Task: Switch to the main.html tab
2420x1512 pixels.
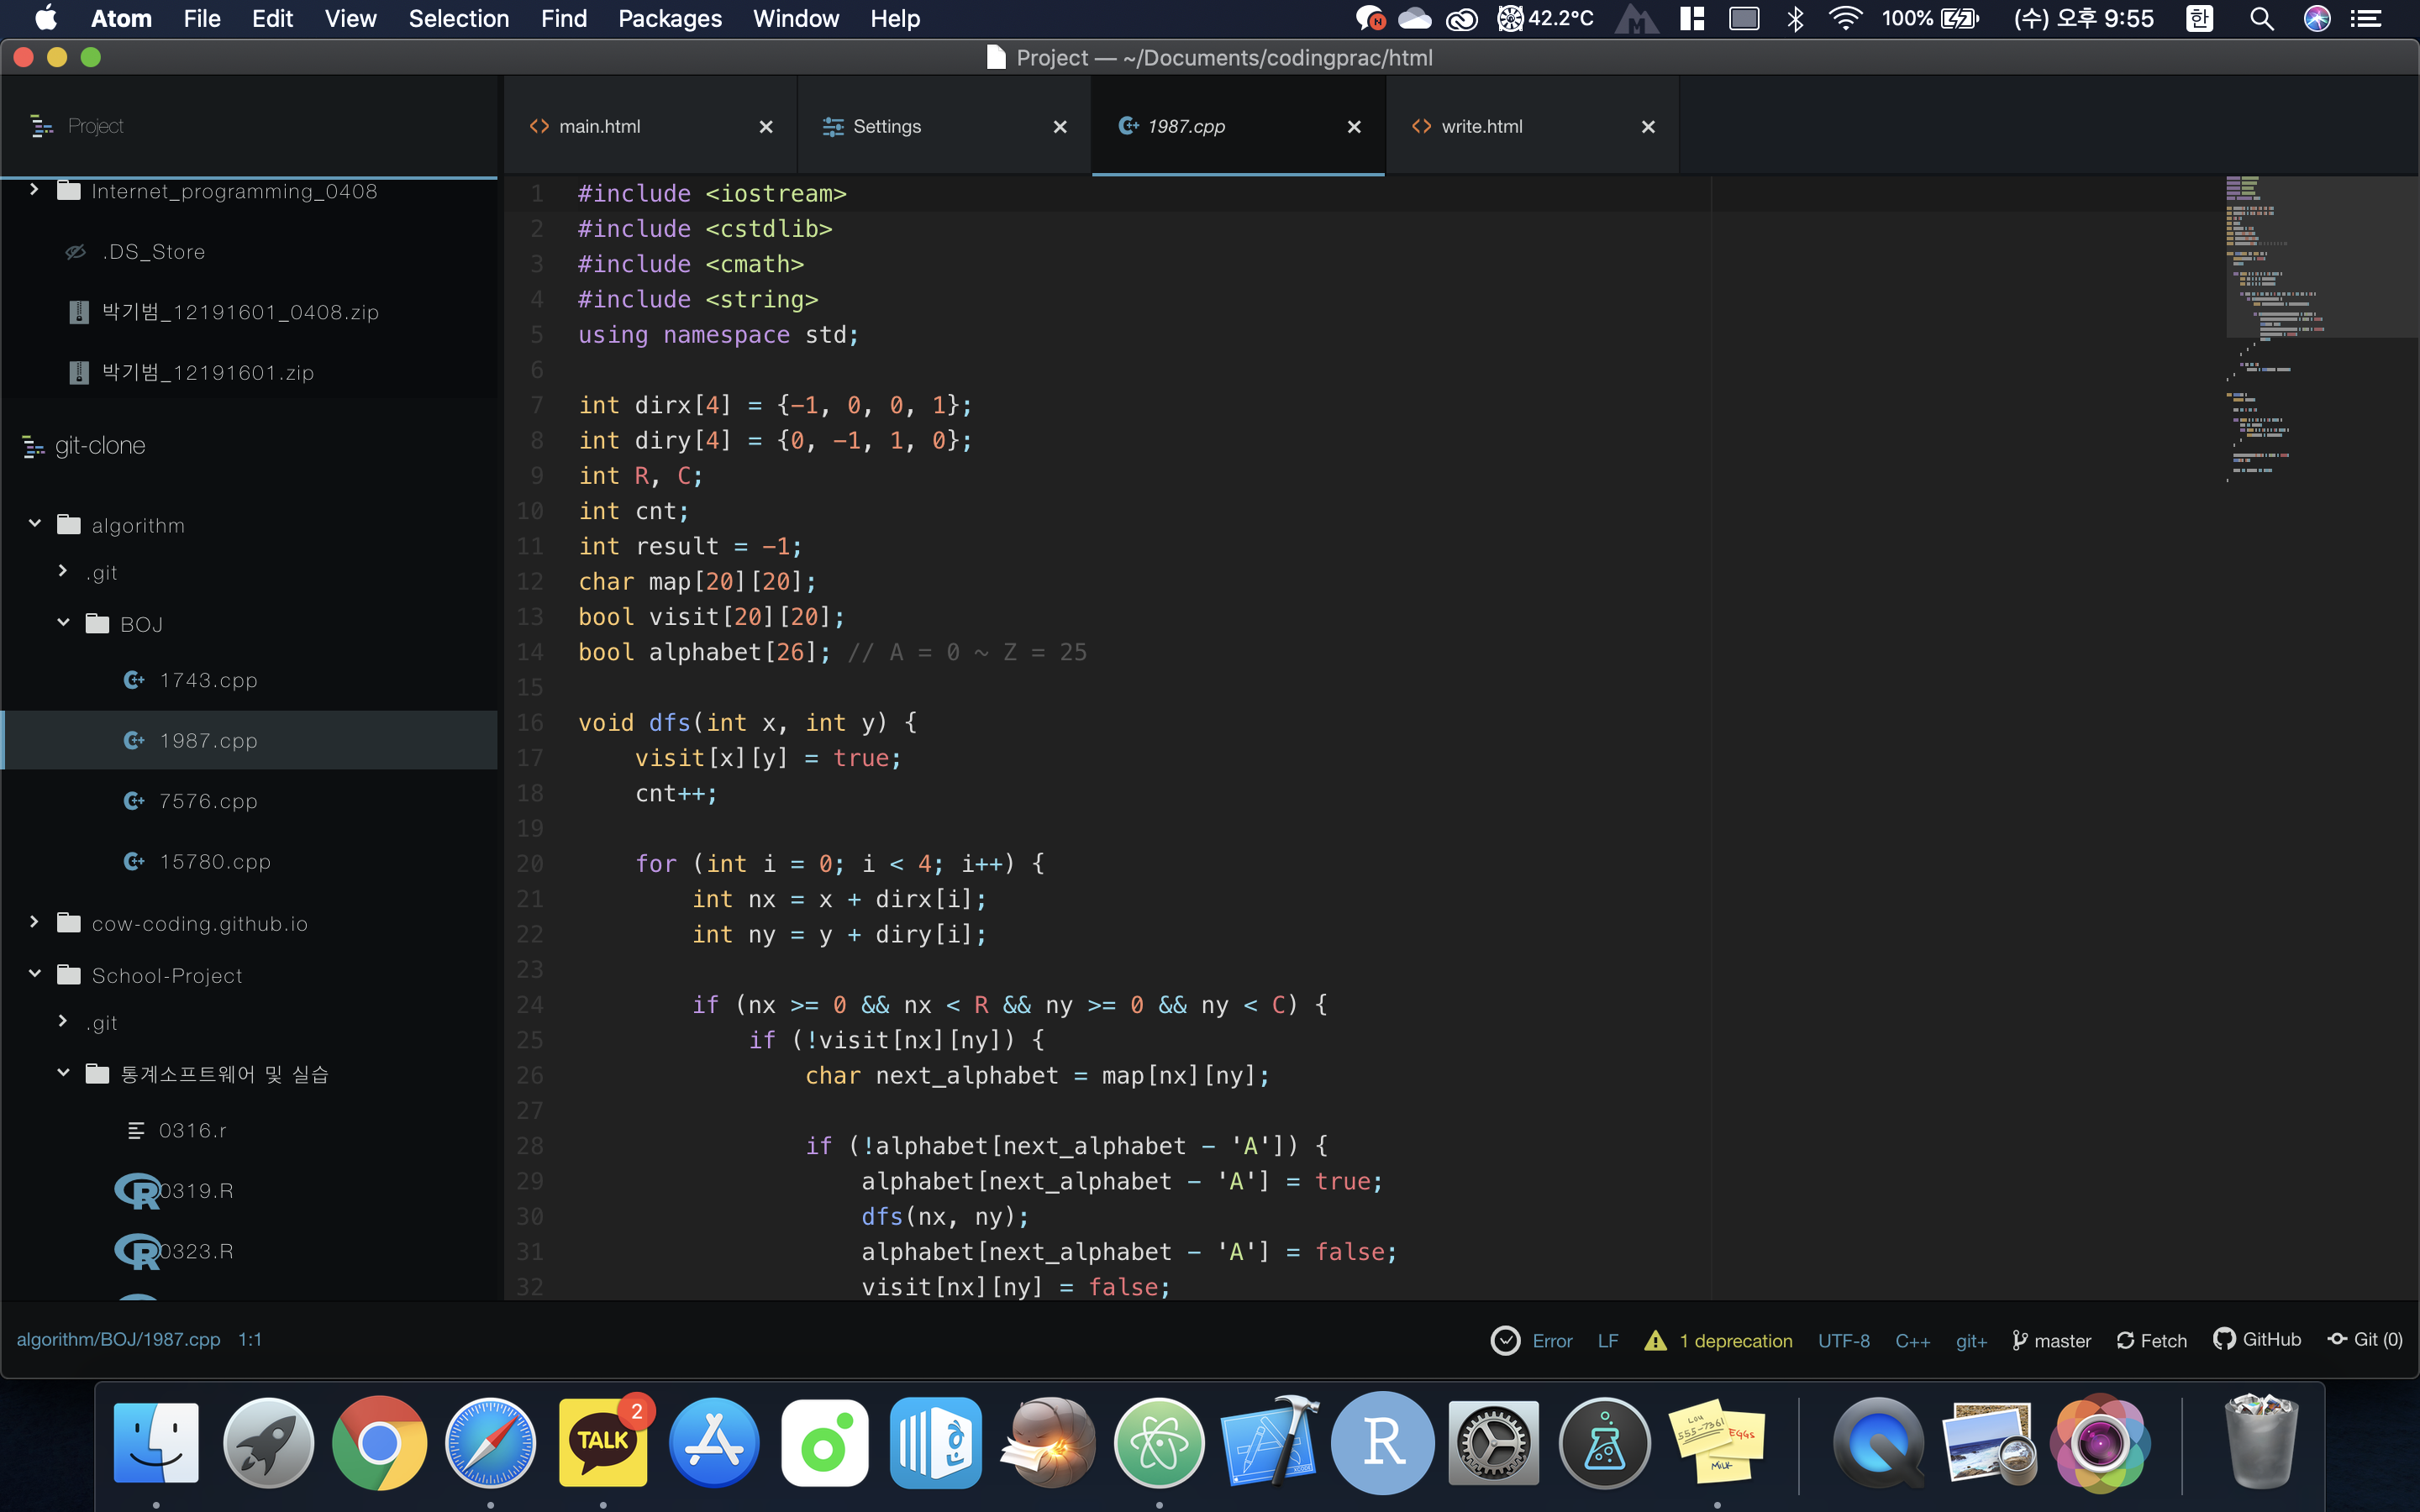Action: click(x=599, y=127)
